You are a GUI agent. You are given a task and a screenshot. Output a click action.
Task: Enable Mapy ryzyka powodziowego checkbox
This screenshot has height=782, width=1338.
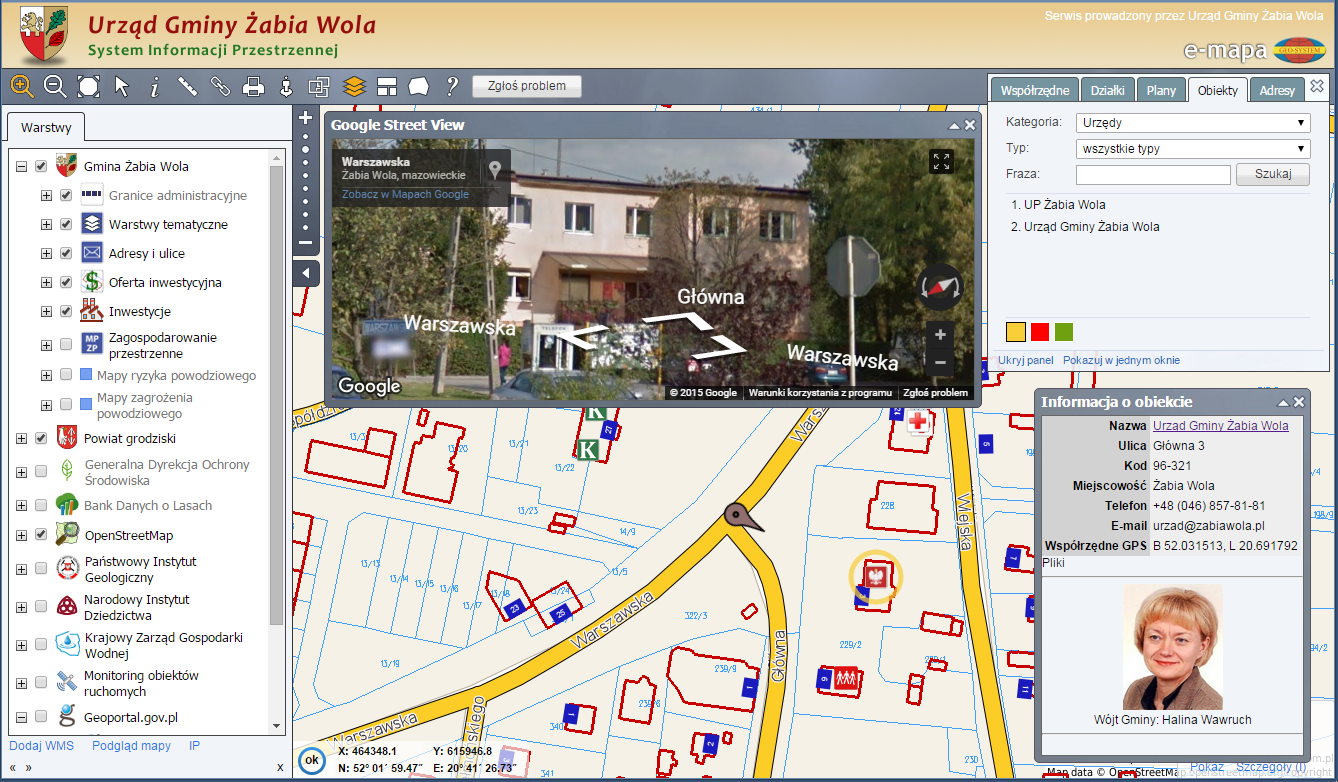pyautogui.click(x=66, y=375)
